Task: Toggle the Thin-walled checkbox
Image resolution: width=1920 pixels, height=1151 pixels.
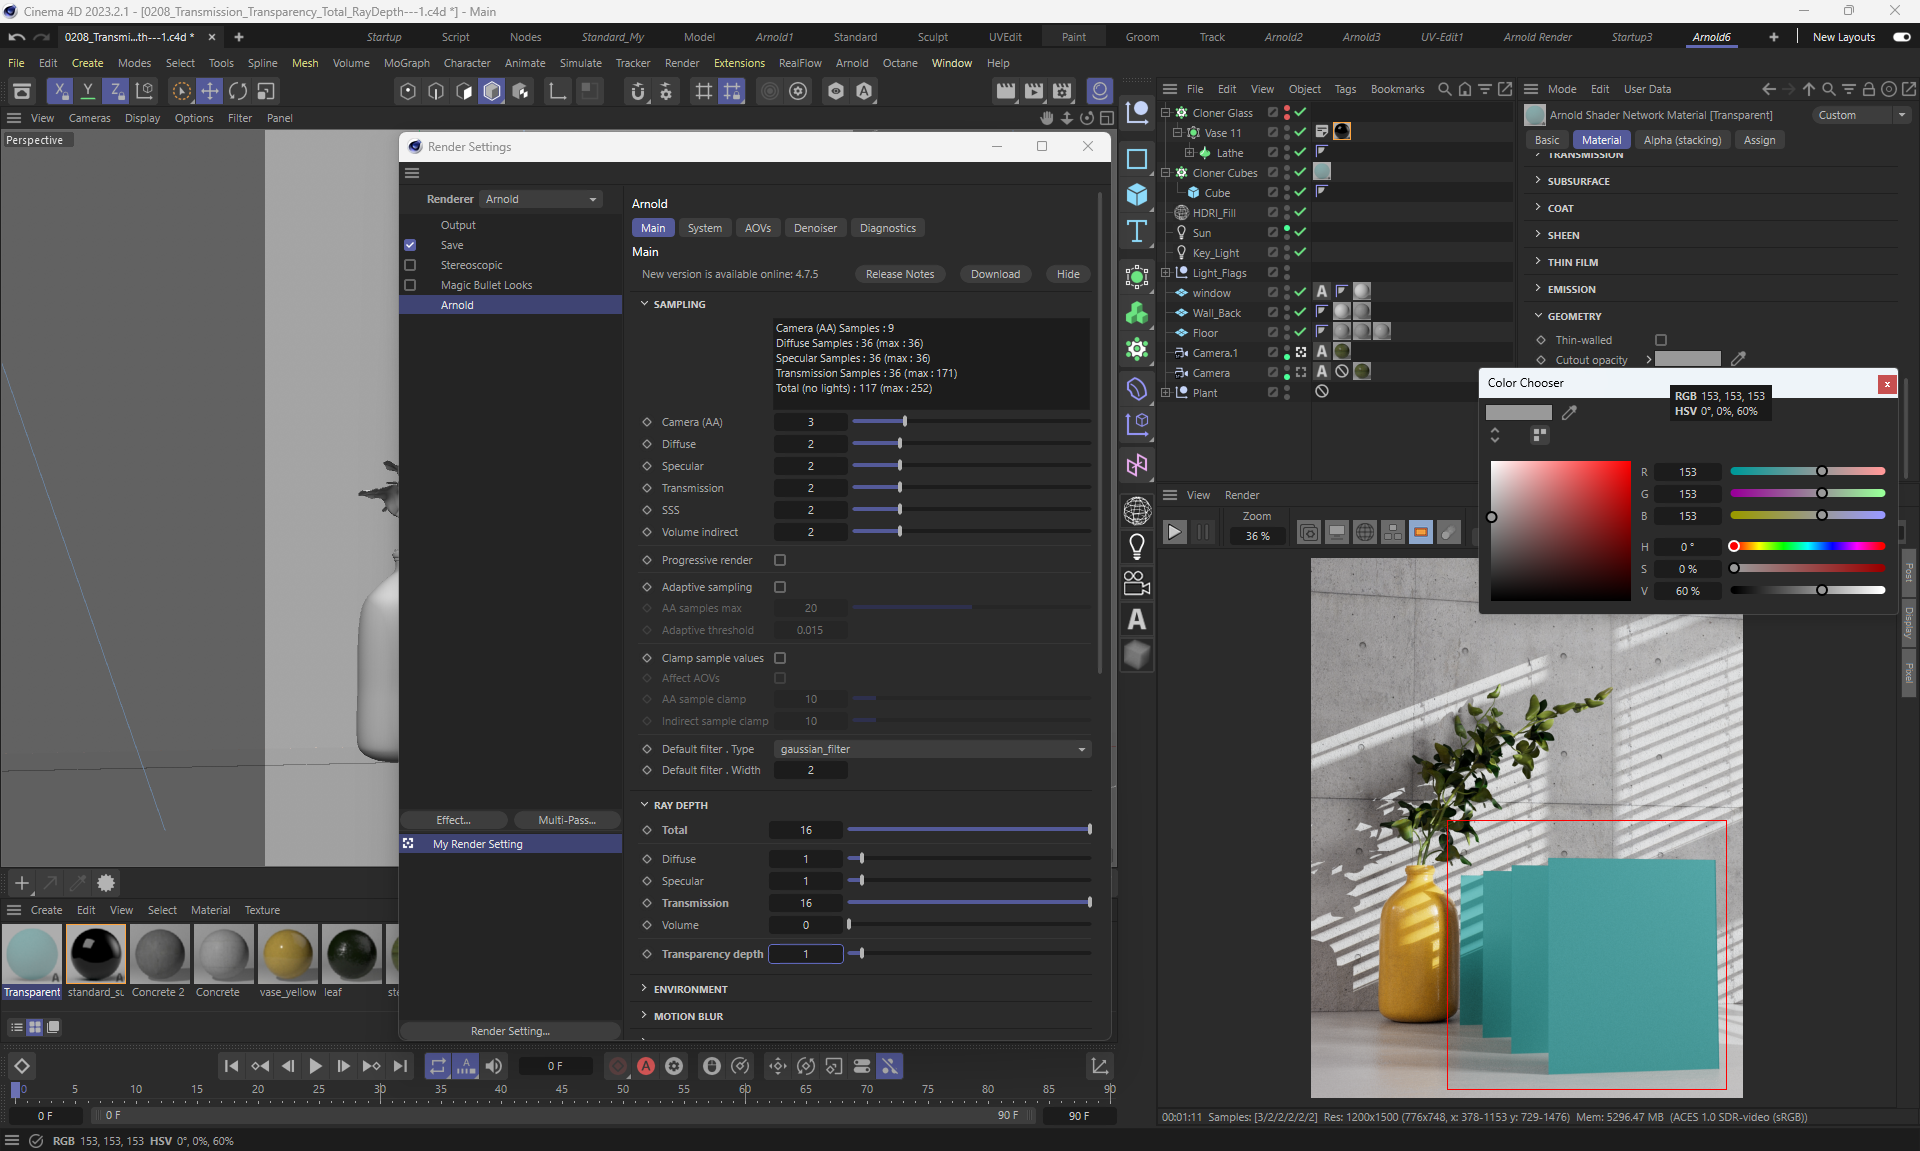Action: [1661, 340]
